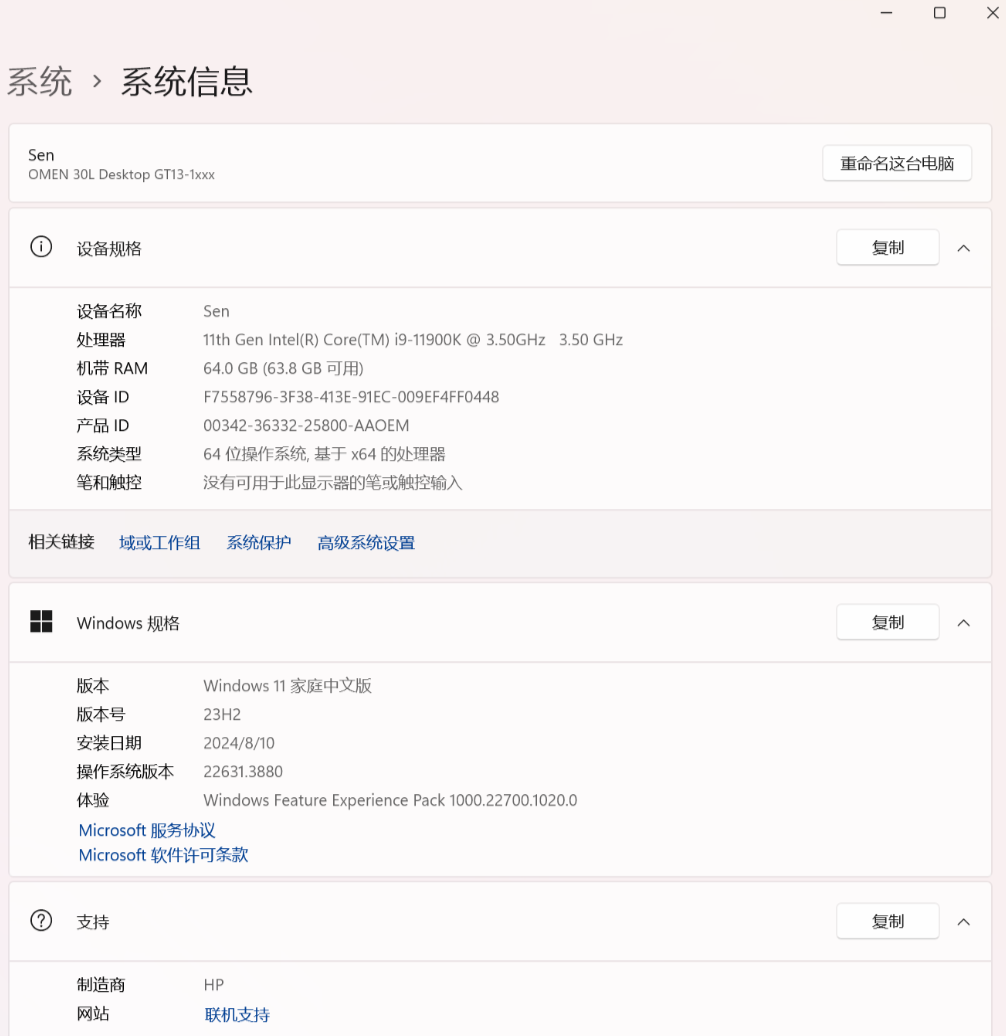1006x1036 pixels.
Task: Go back to 系统 in the breadcrumb
Action: pos(40,81)
